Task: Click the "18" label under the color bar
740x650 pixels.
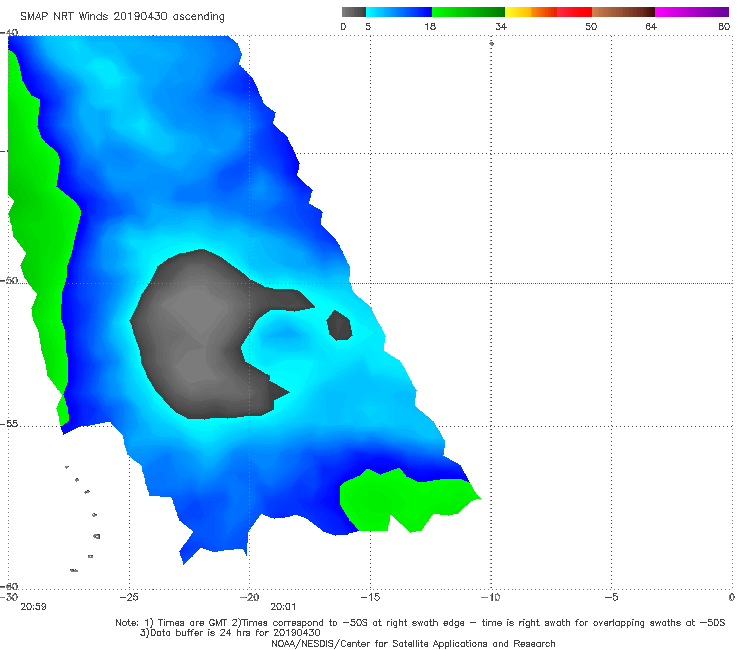Action: click(x=430, y=26)
